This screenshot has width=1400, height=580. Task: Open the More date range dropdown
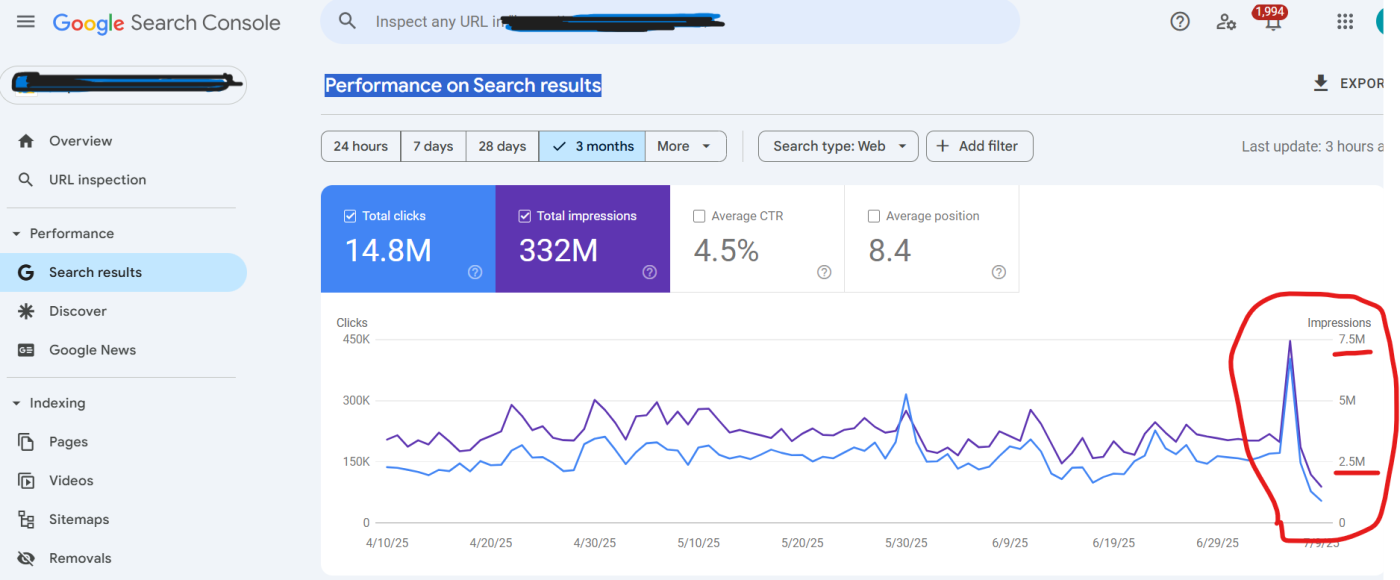click(x=685, y=146)
